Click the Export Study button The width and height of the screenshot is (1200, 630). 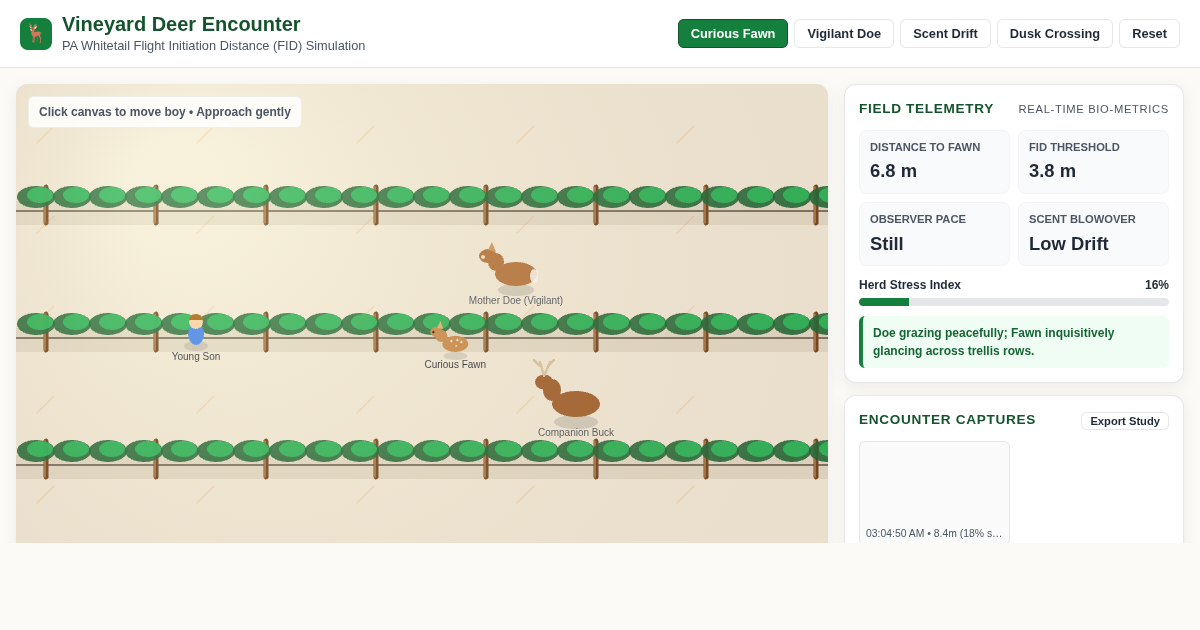coord(1125,421)
